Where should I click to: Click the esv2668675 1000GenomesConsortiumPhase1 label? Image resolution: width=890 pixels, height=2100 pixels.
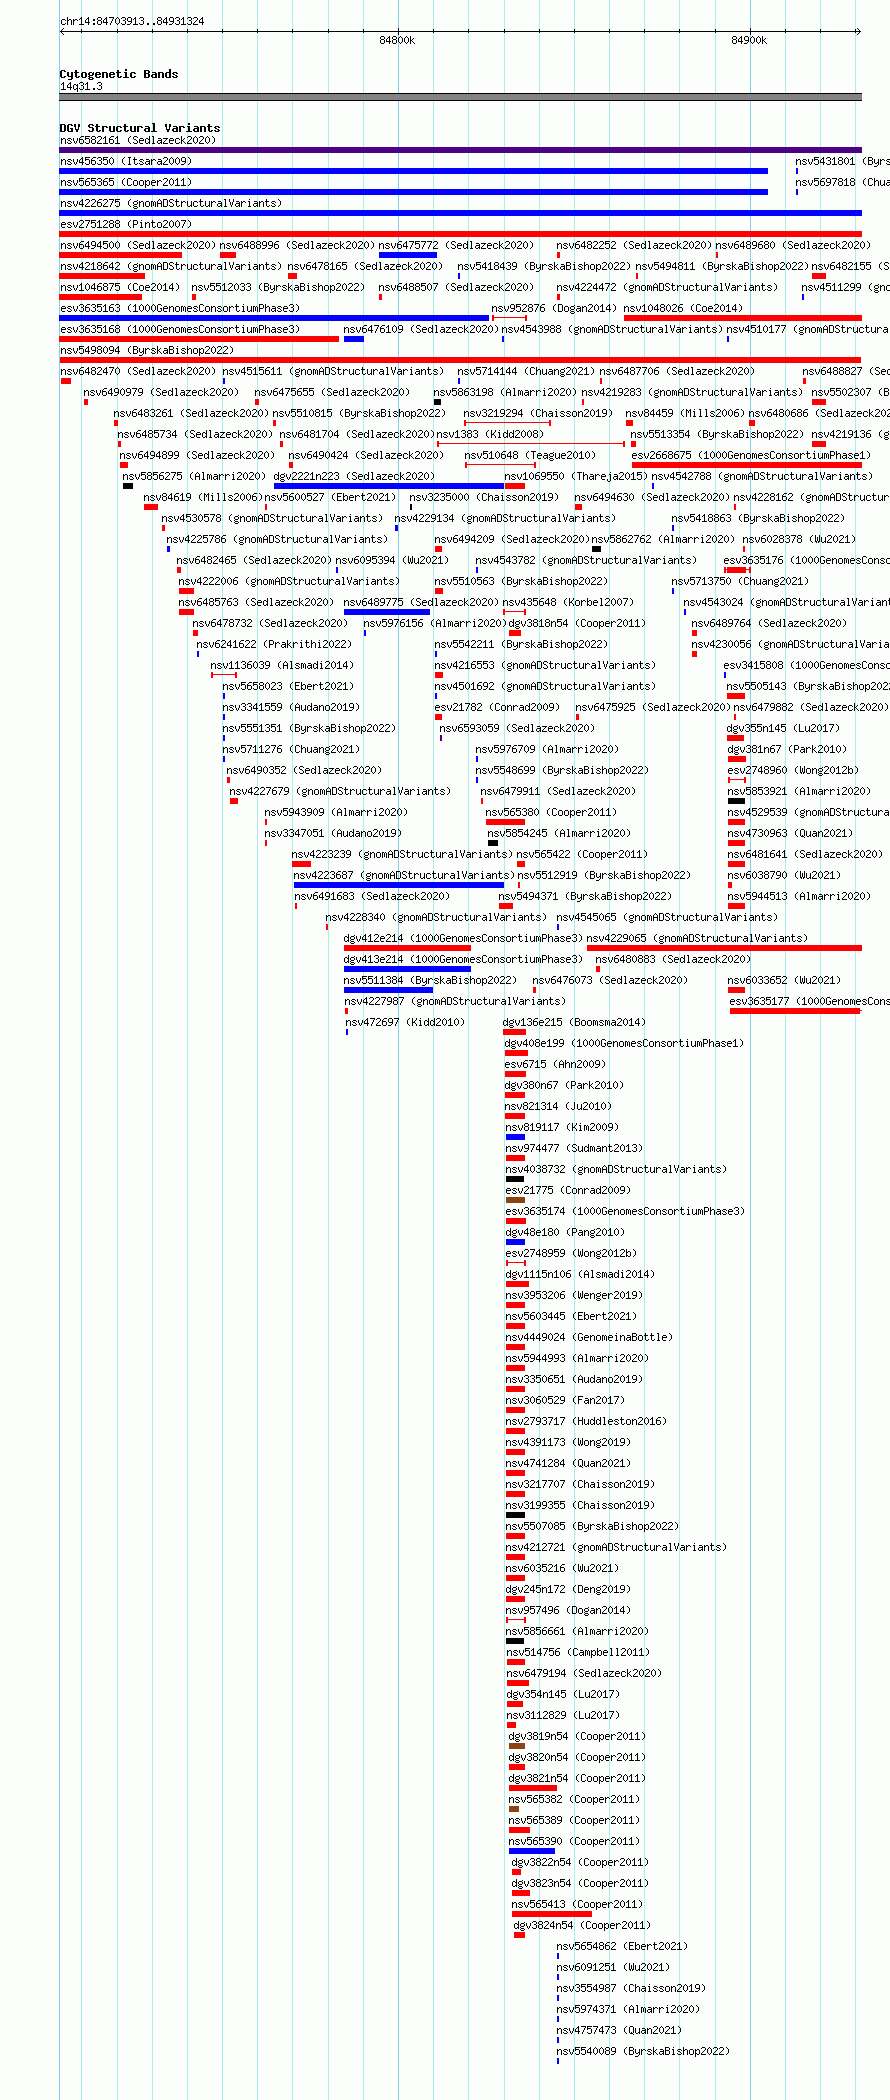750,455
